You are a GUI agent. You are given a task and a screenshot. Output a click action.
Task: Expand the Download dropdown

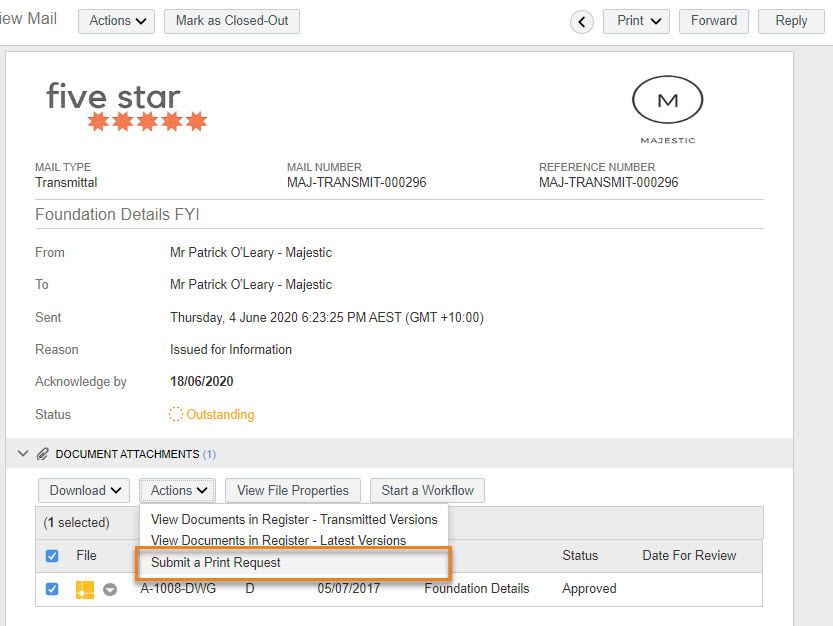[84, 490]
